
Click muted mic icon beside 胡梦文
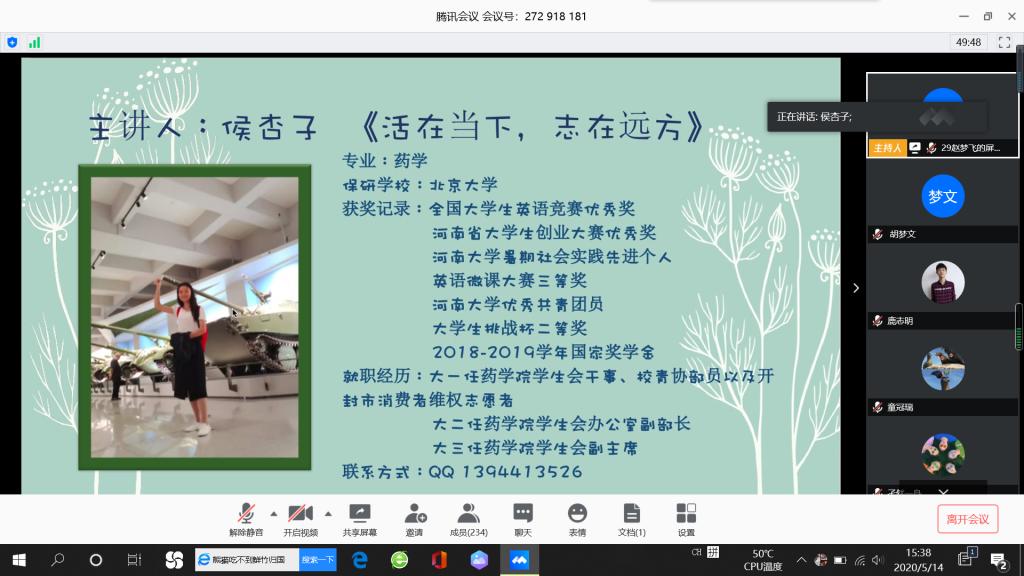coord(878,234)
